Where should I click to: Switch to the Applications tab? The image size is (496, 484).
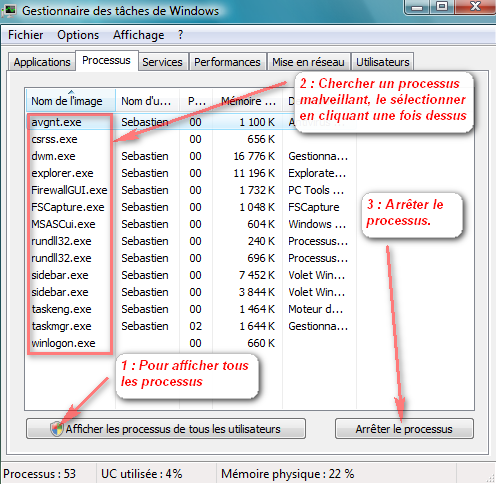pyautogui.click(x=42, y=62)
